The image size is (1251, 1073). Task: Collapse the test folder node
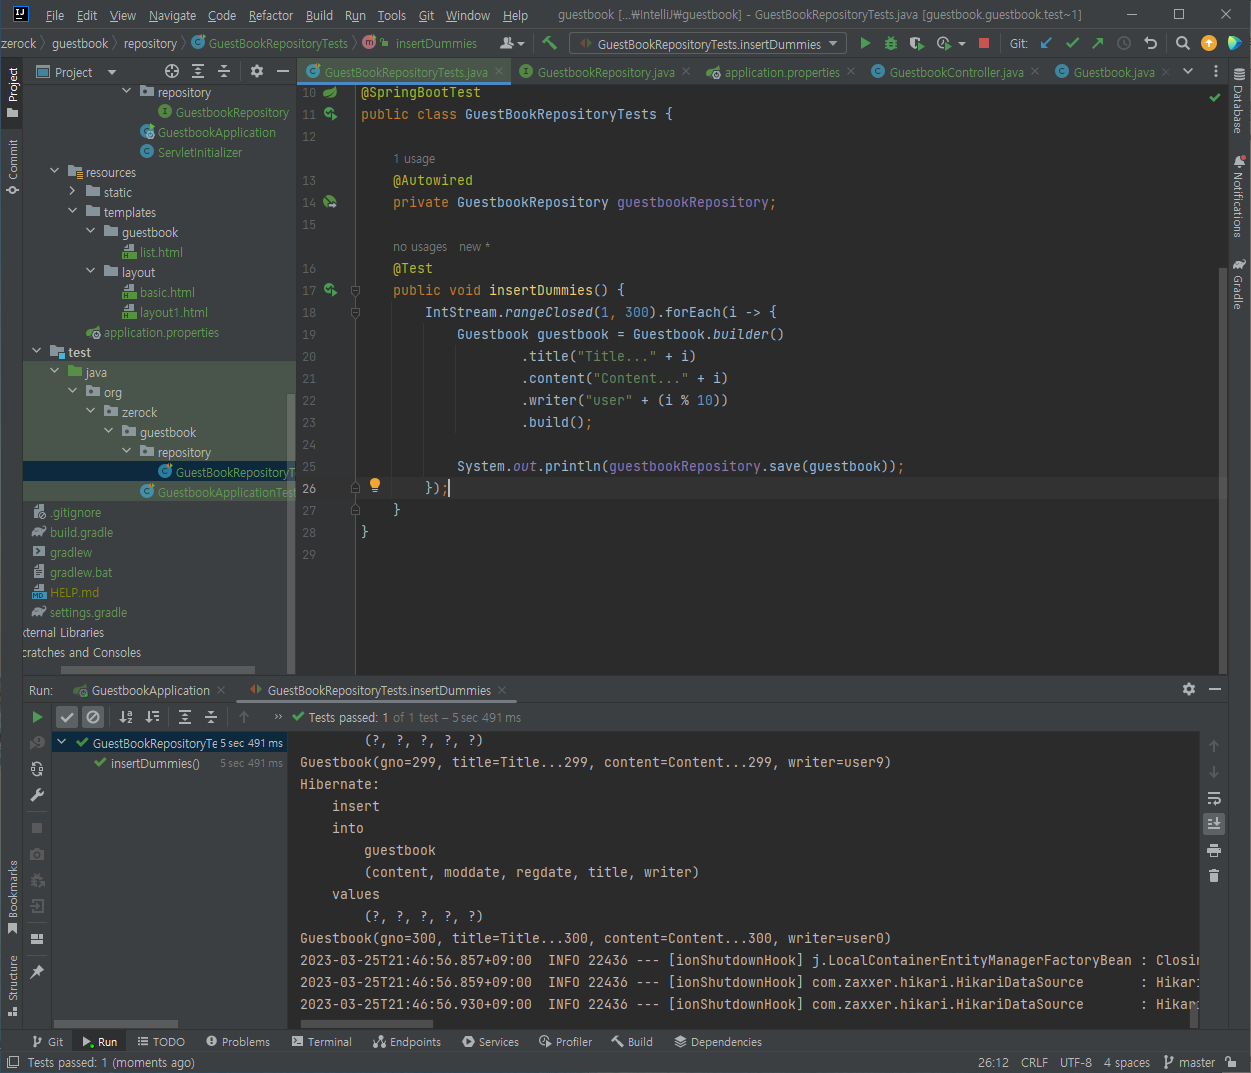coord(37,352)
